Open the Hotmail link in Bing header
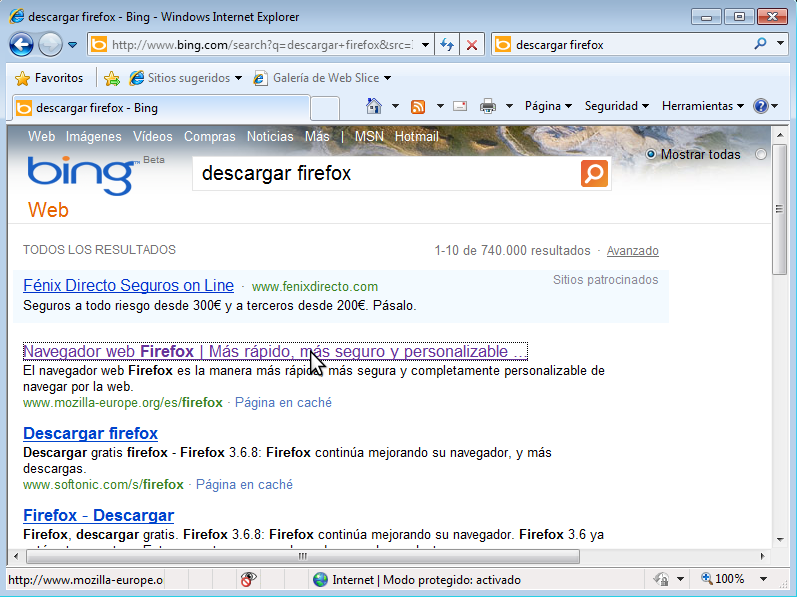The width and height of the screenshot is (797, 597). [x=416, y=136]
